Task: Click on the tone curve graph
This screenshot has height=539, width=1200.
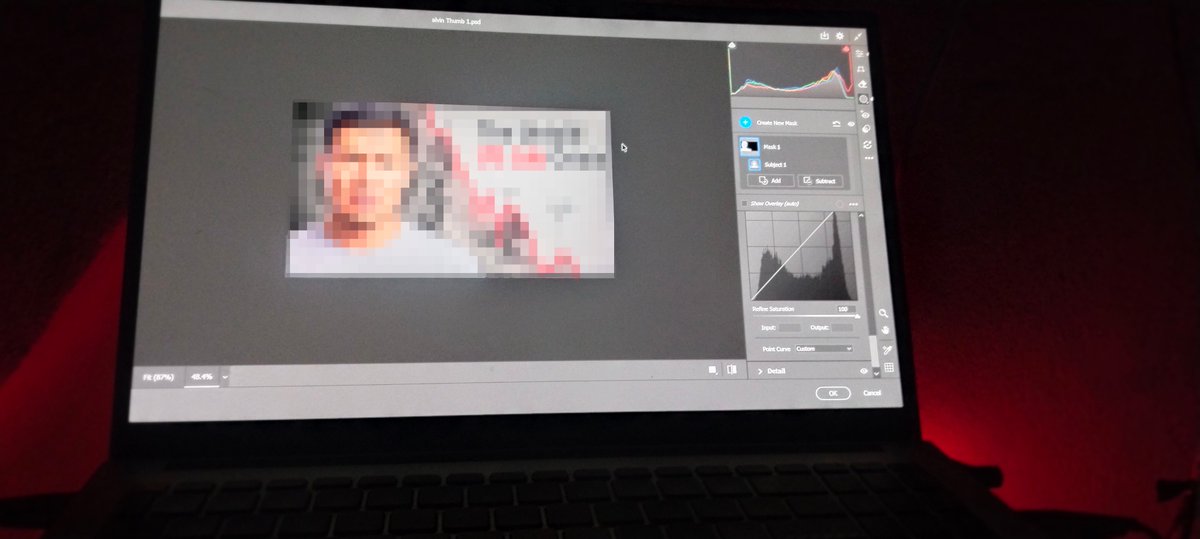Action: [x=801, y=254]
